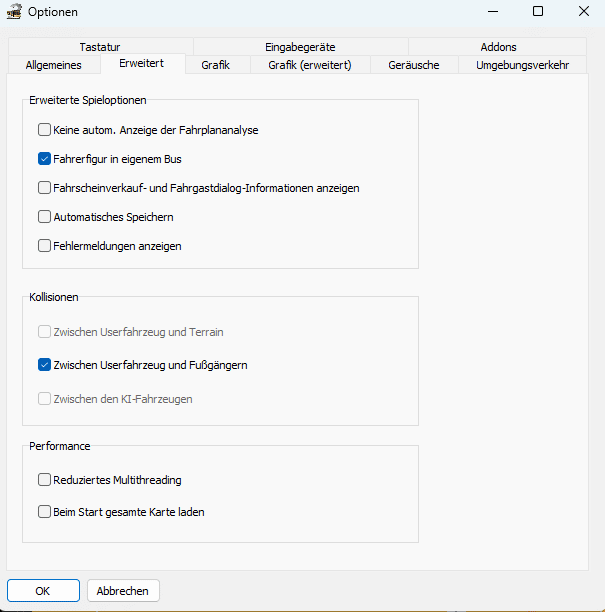The height and width of the screenshot is (612, 605).
Task: Open the Eingabegeräte tab
Action: coord(300,47)
